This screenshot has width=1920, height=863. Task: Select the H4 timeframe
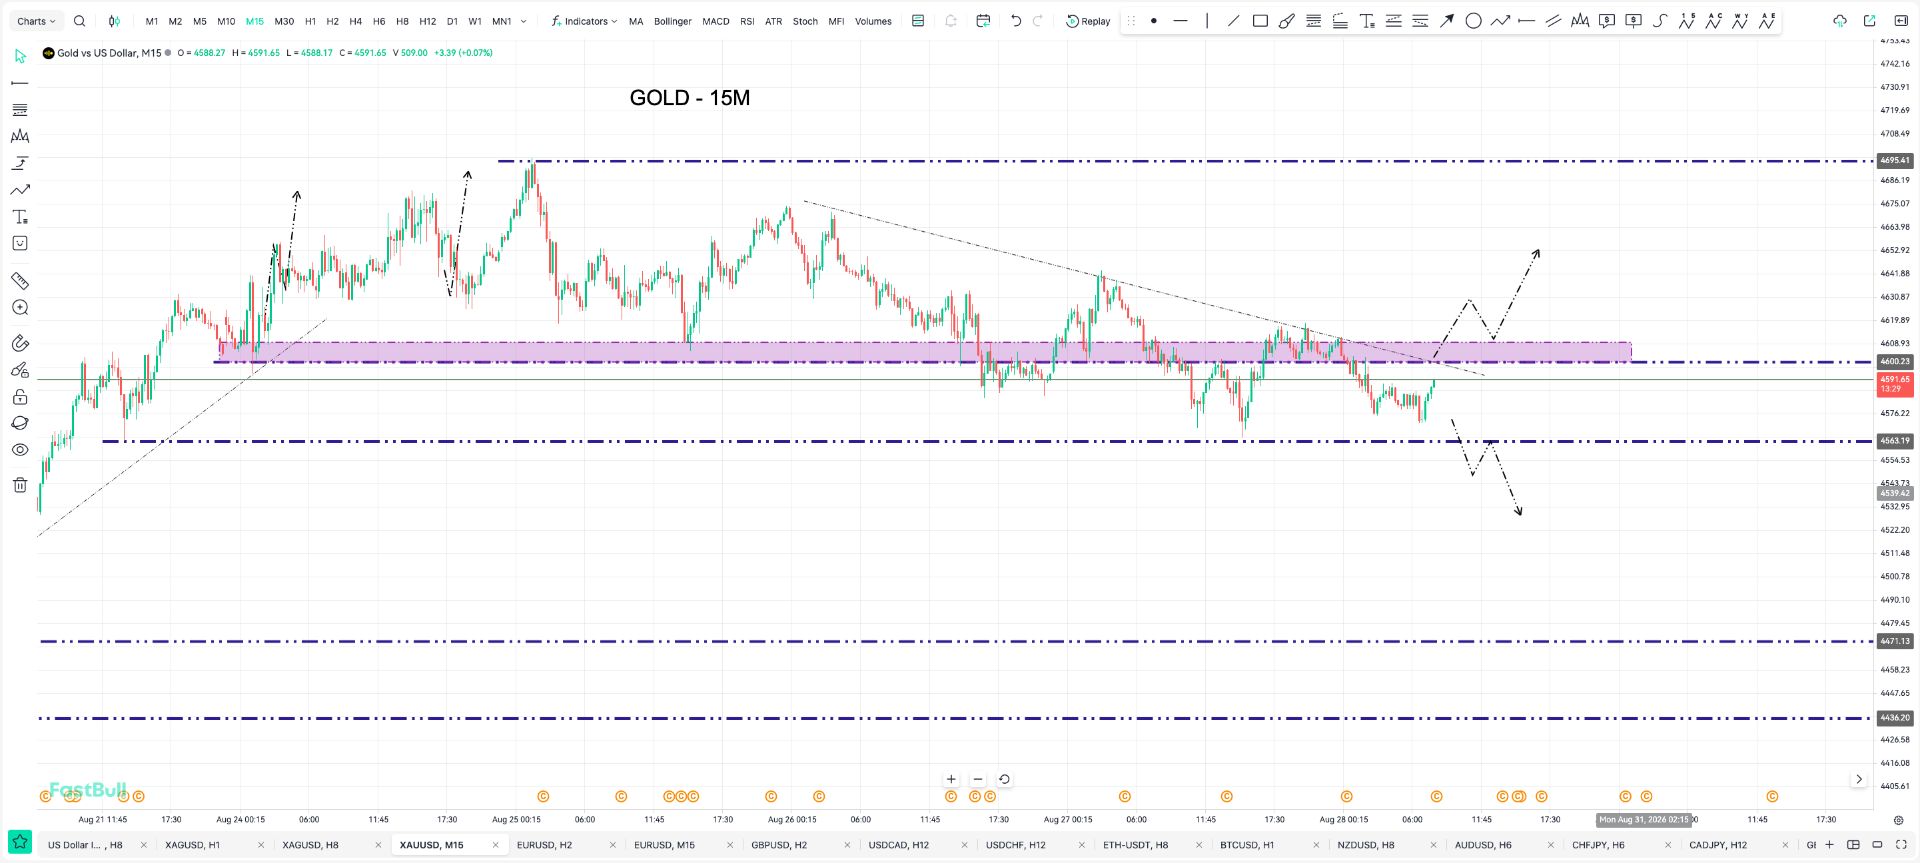(x=355, y=21)
